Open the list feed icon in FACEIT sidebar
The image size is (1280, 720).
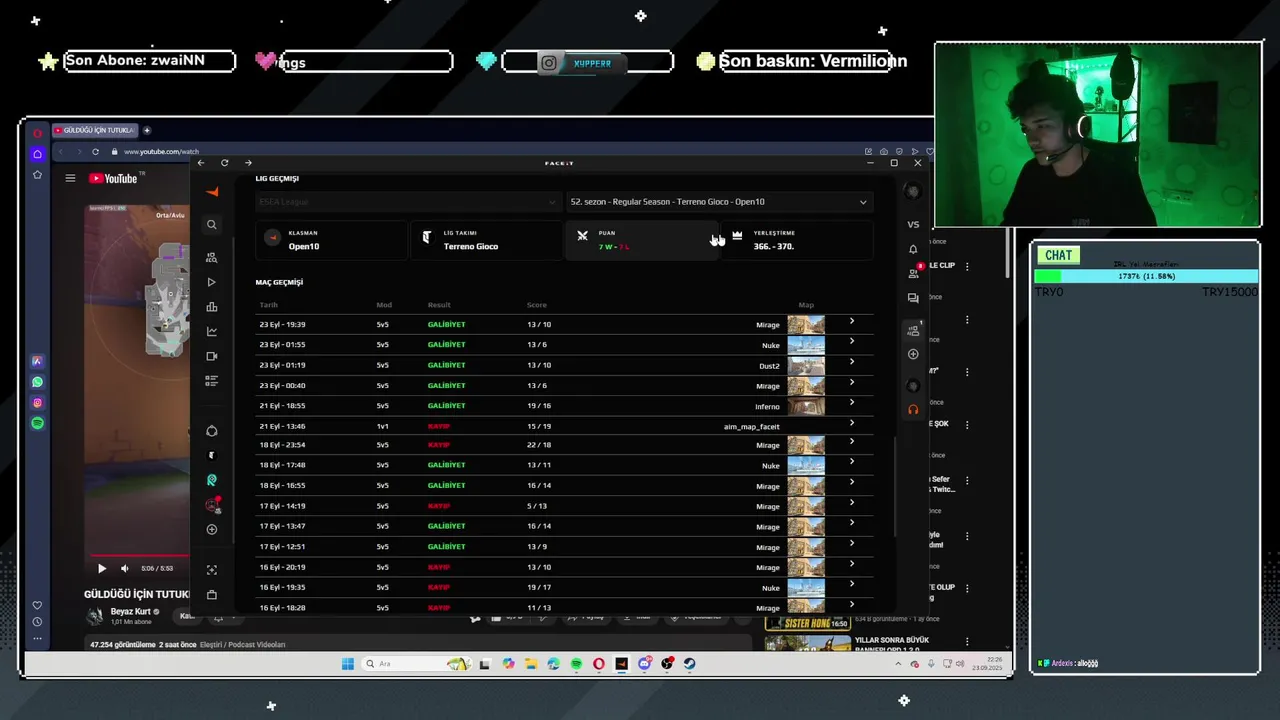tap(211, 381)
